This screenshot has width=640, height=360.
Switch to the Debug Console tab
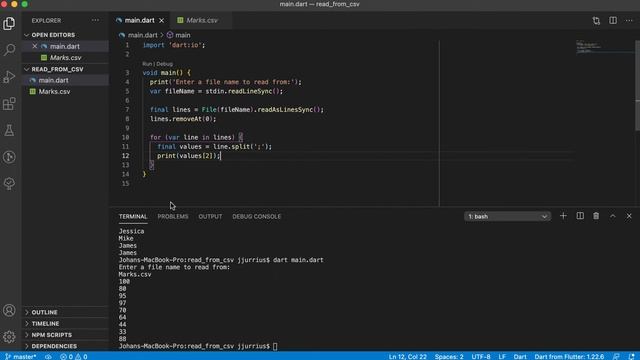(257, 216)
